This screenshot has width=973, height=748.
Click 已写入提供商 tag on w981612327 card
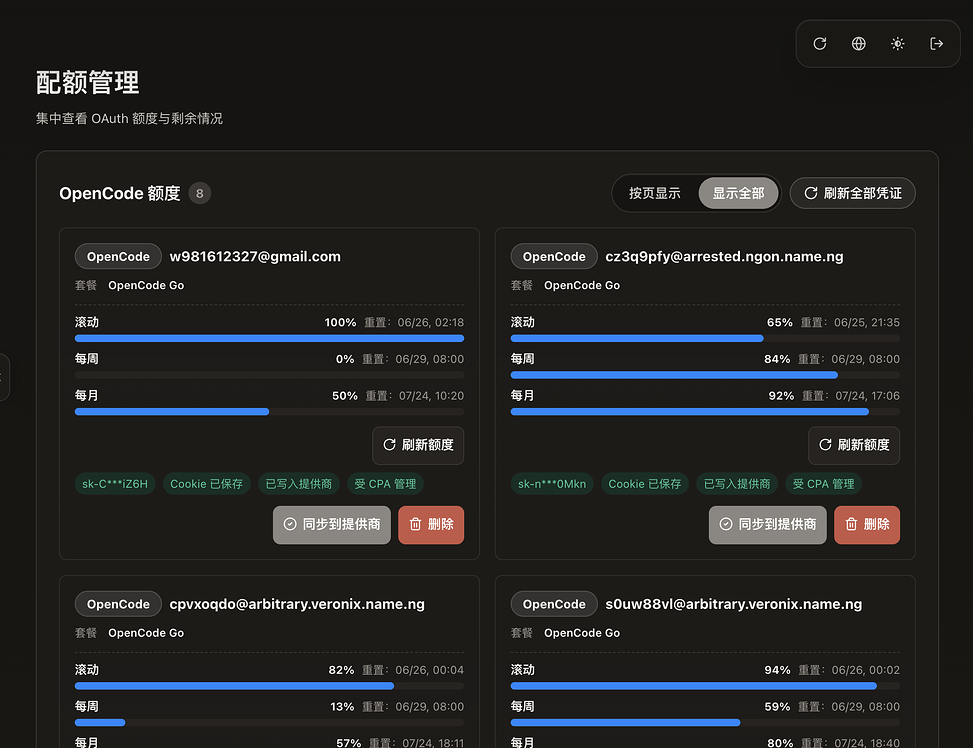coord(299,484)
